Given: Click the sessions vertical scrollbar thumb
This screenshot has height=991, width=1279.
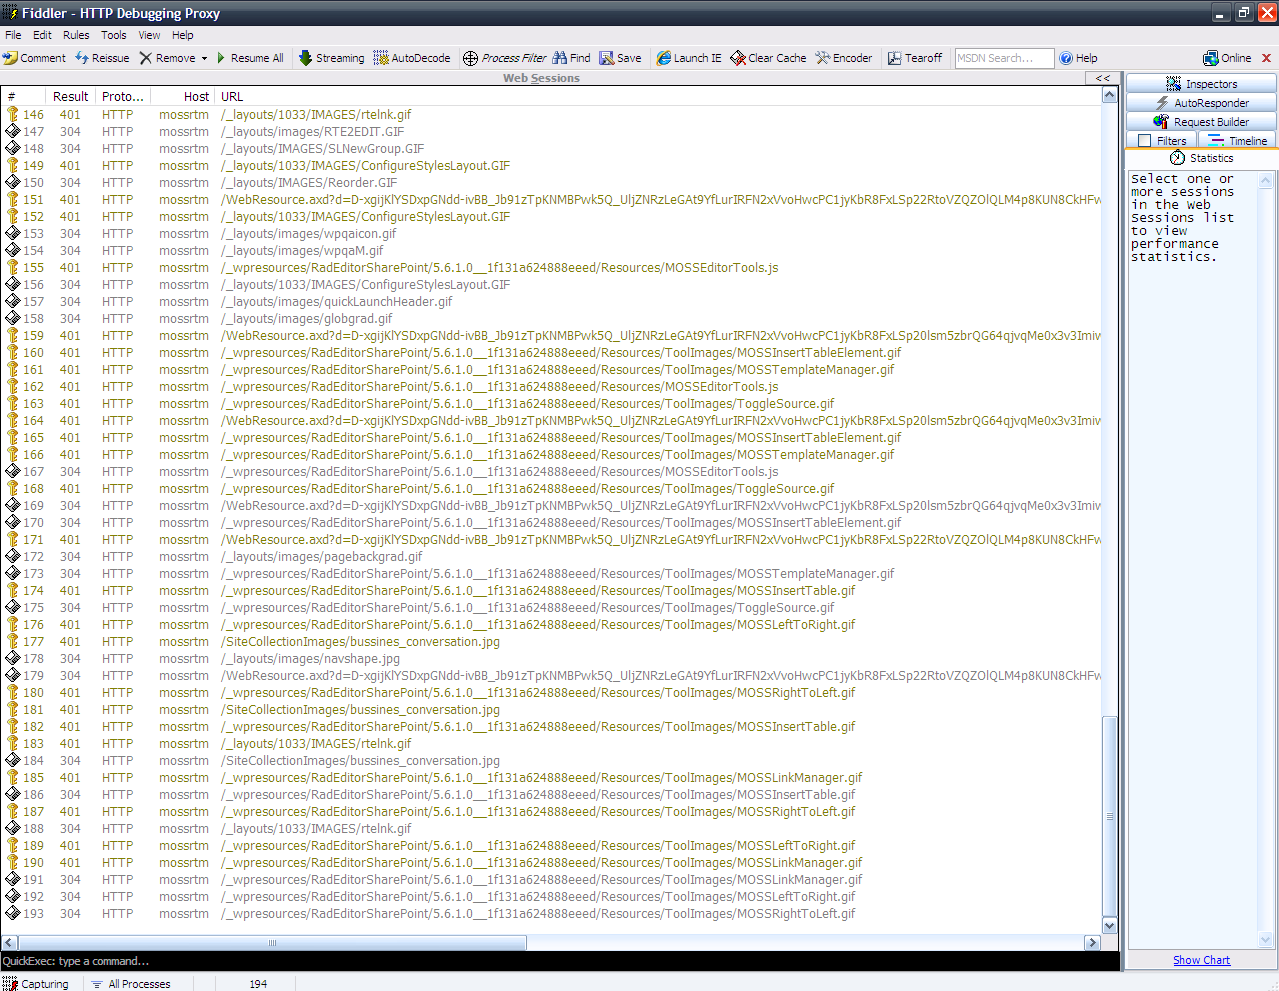Looking at the screenshot, I should point(1109,817).
